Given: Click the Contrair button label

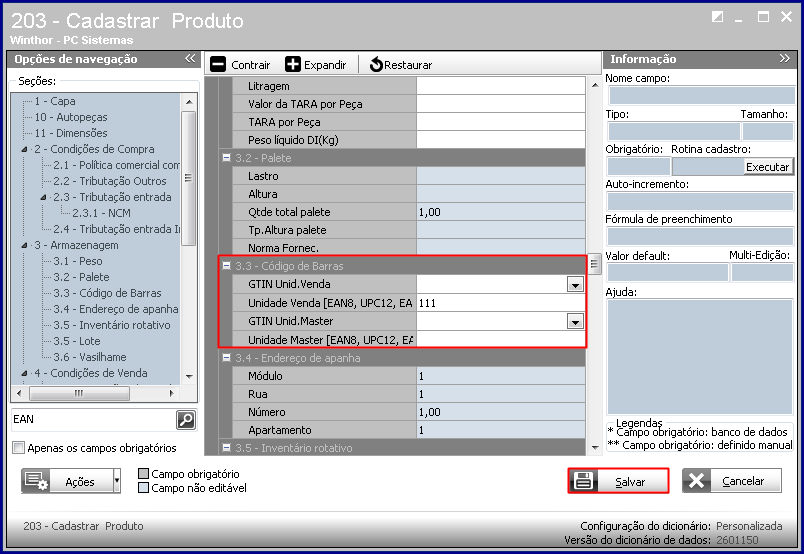Looking at the screenshot, I should [250, 65].
